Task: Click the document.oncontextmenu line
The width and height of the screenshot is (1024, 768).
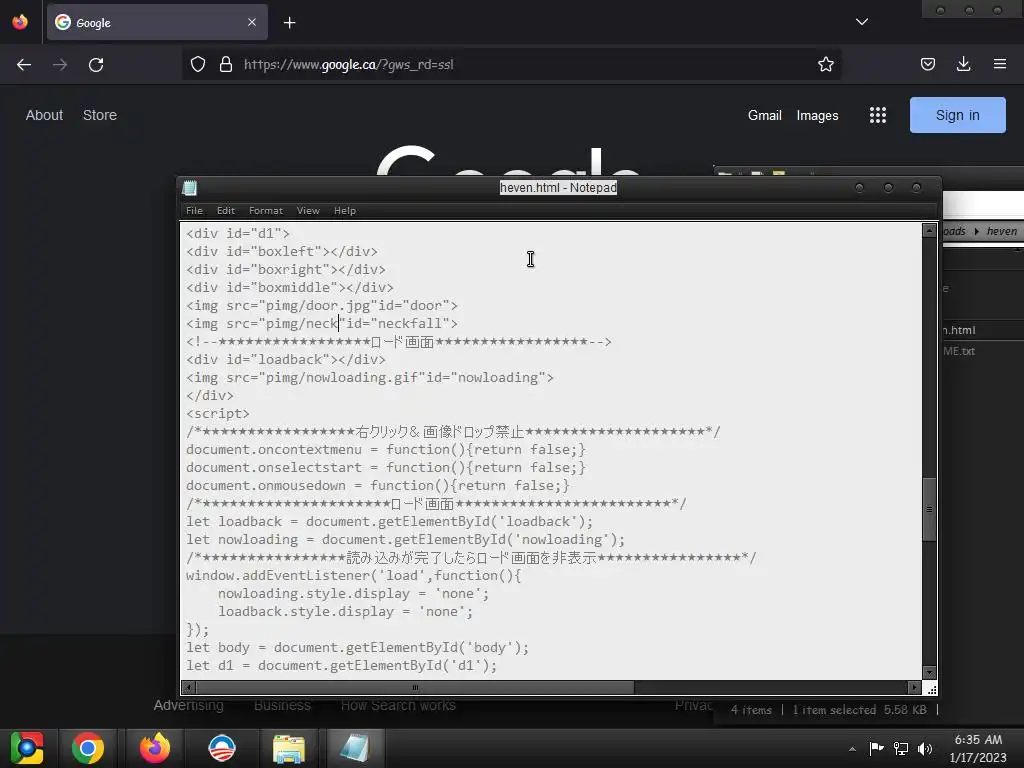Action: click(x=385, y=449)
